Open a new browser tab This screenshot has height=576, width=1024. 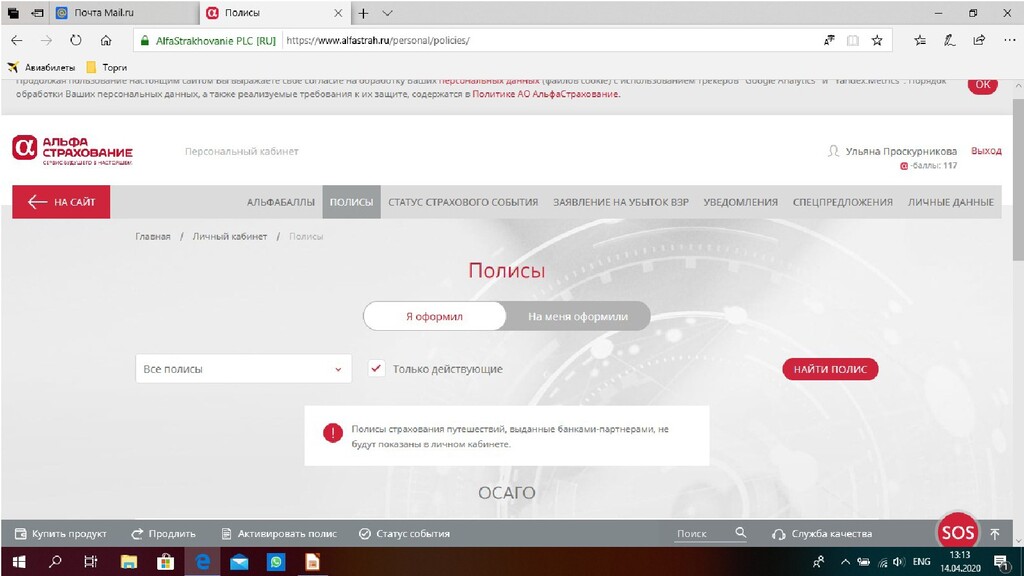tap(363, 13)
